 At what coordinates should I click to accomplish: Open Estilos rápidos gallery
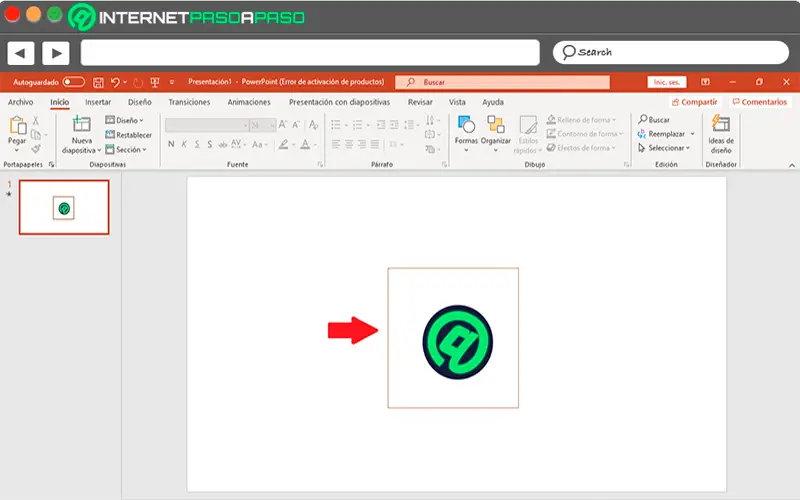pos(528,135)
